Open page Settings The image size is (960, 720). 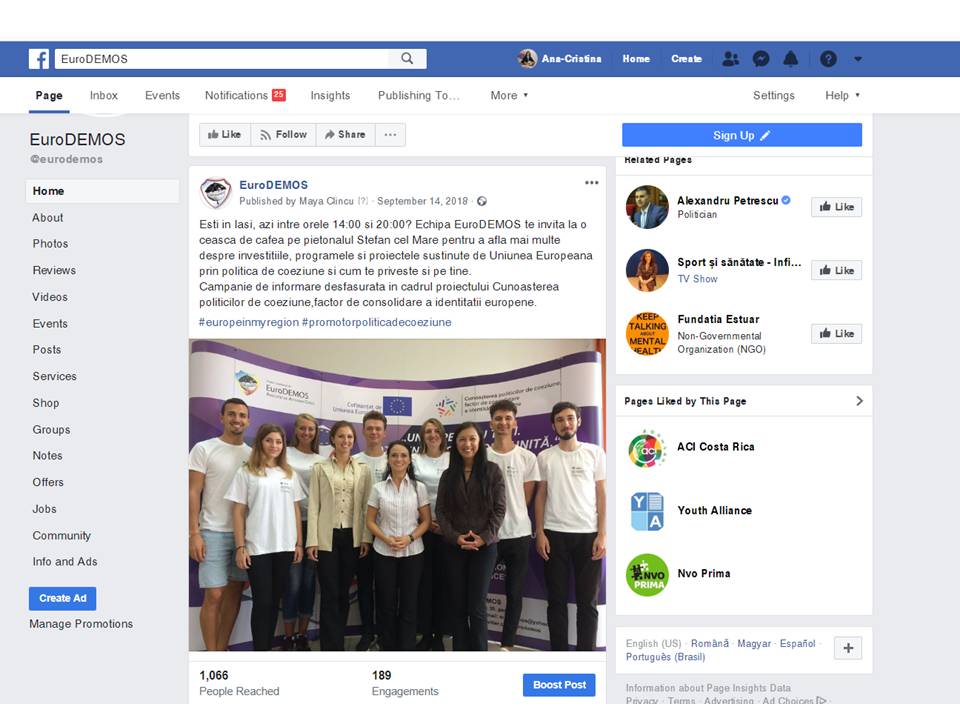pos(773,96)
